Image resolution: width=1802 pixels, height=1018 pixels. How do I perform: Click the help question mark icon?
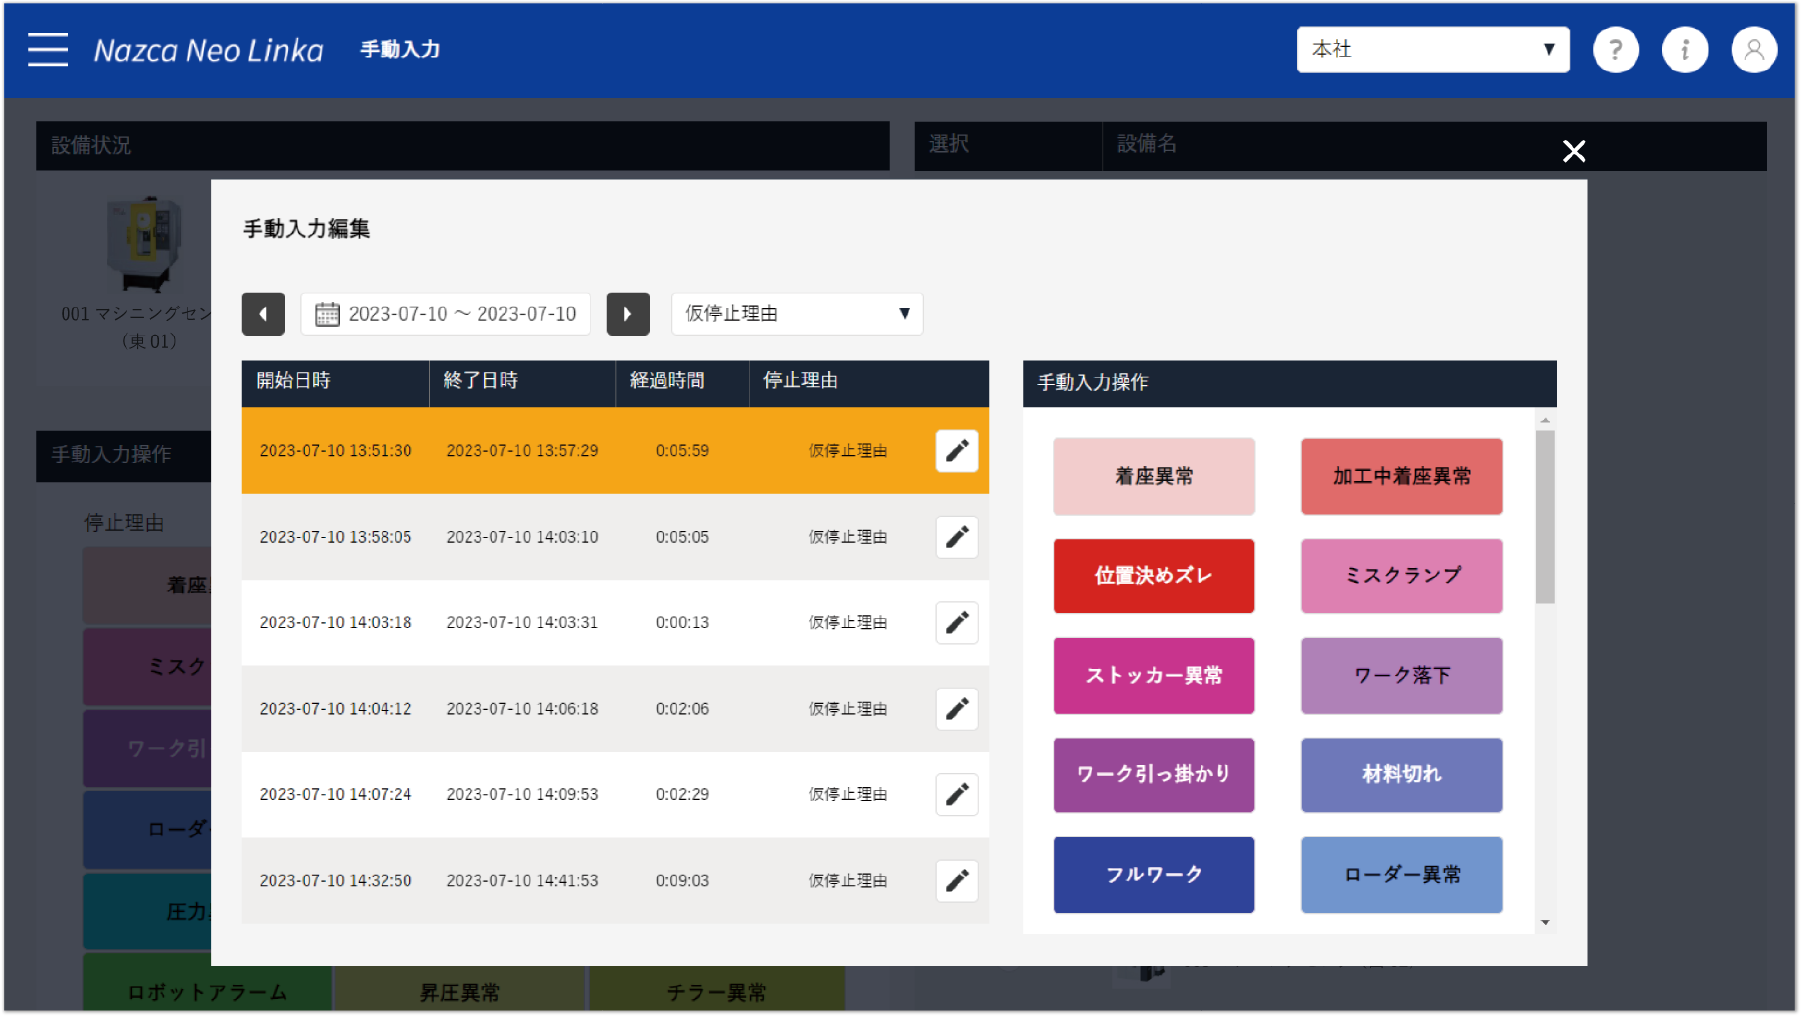click(x=1615, y=50)
